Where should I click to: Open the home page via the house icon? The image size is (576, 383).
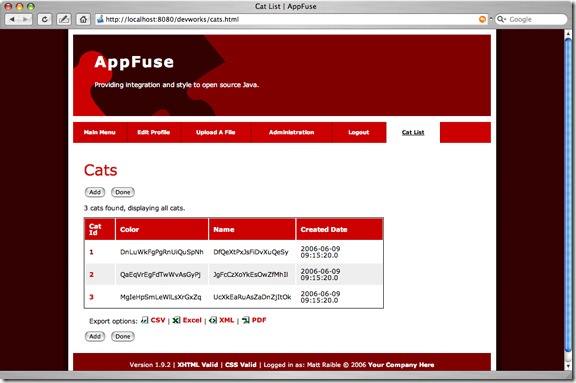(x=83, y=19)
